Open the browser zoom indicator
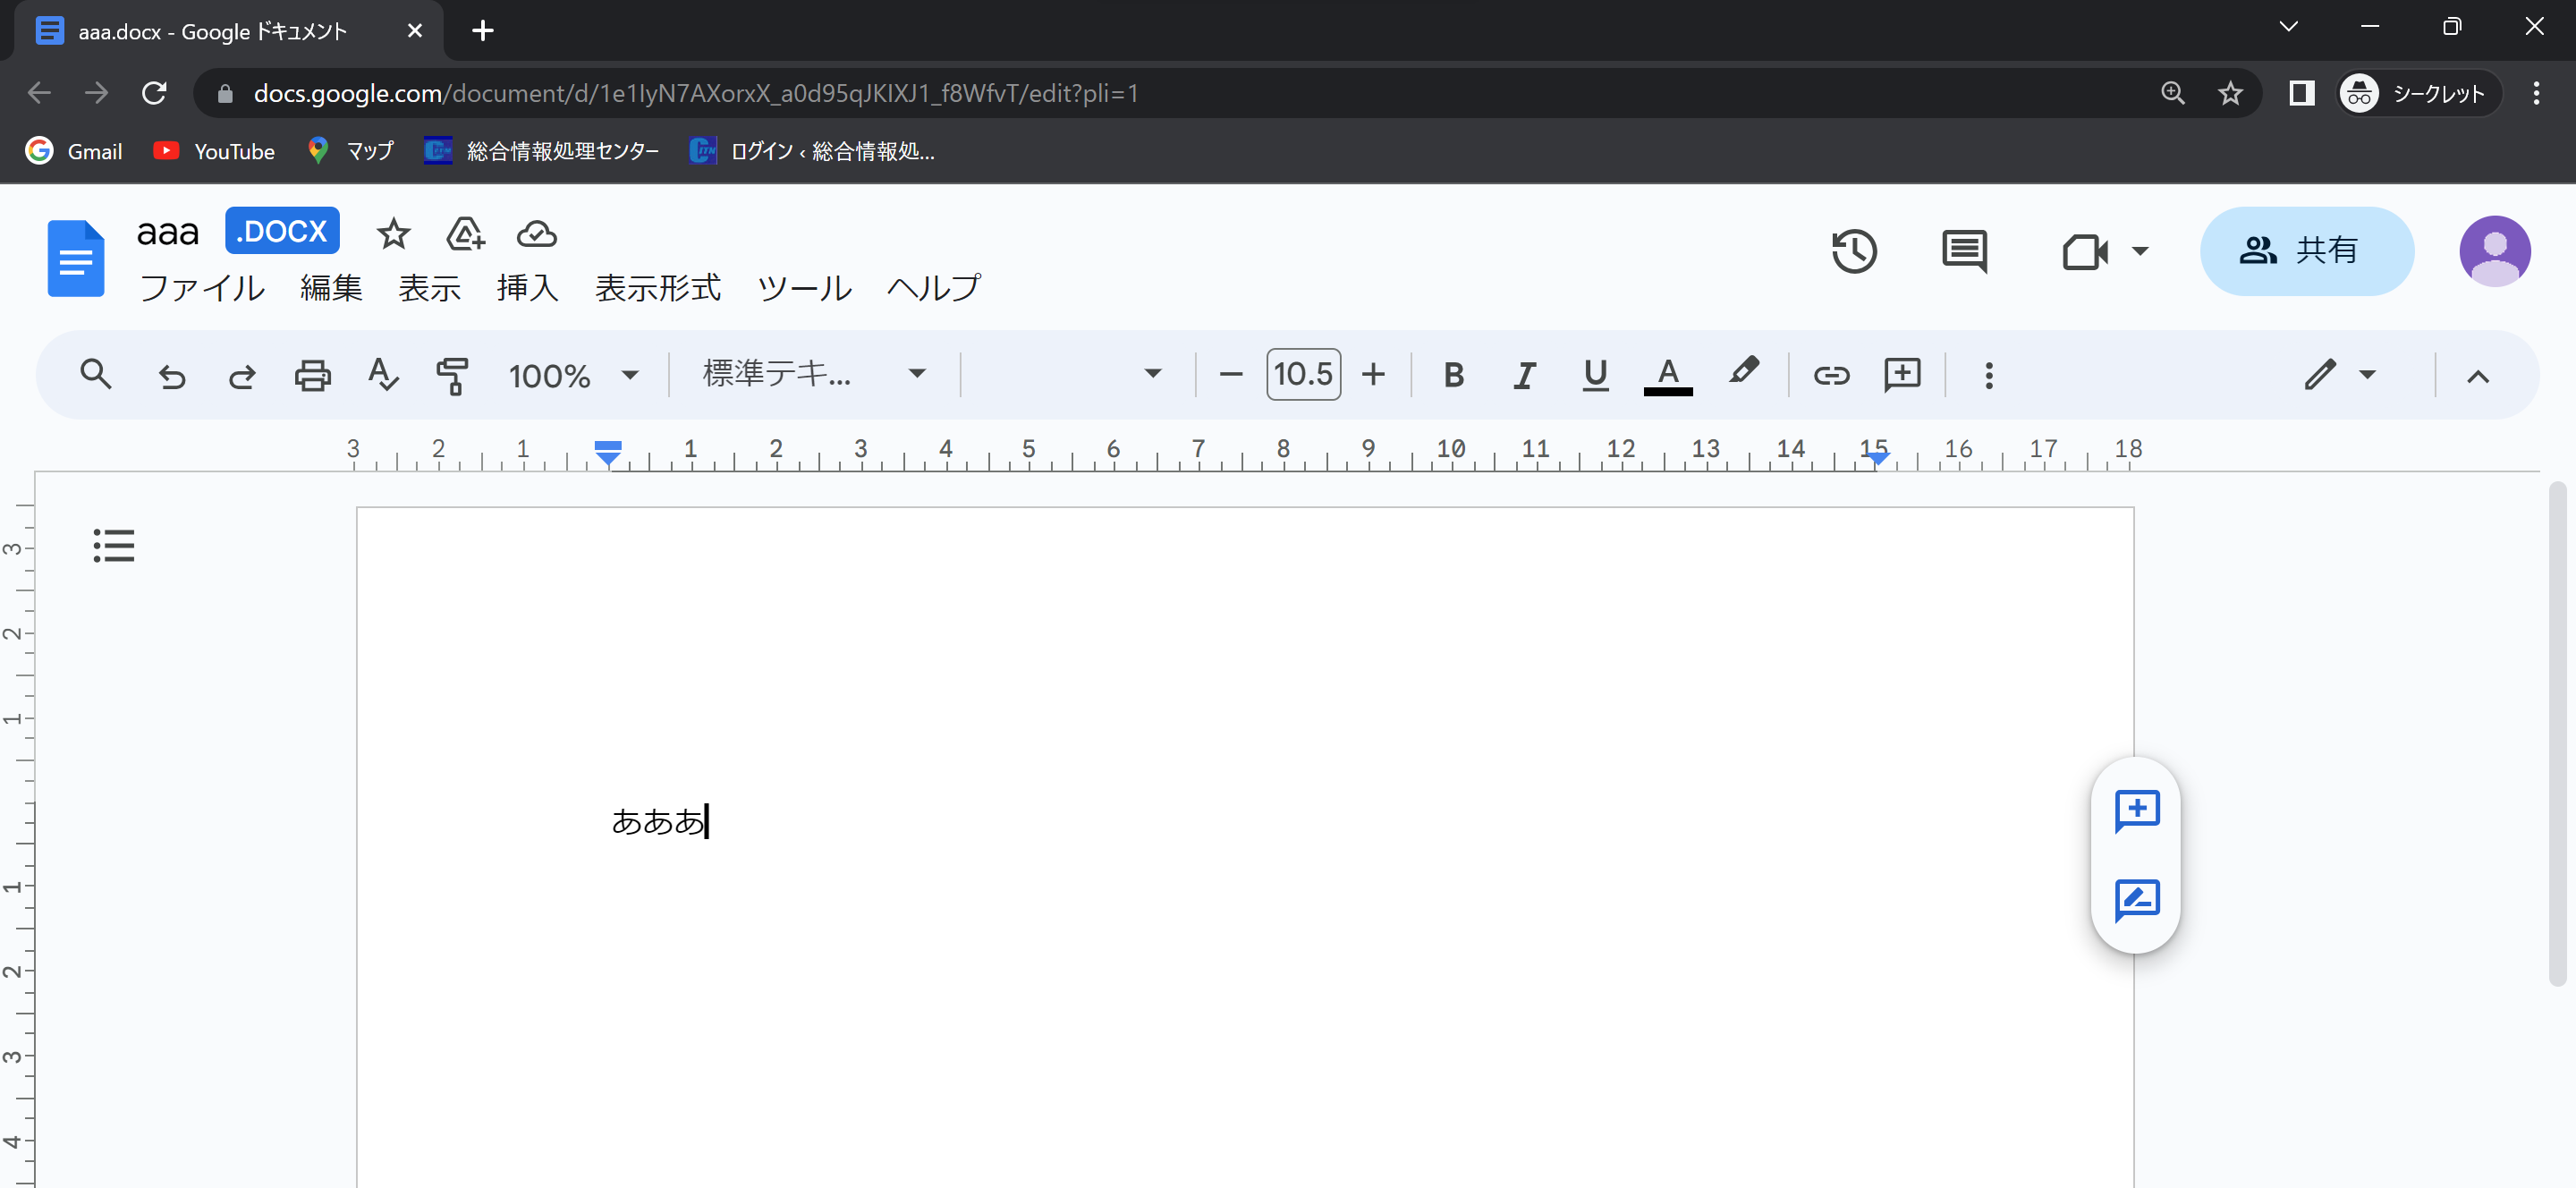This screenshot has height=1188, width=2576. [x=2173, y=93]
